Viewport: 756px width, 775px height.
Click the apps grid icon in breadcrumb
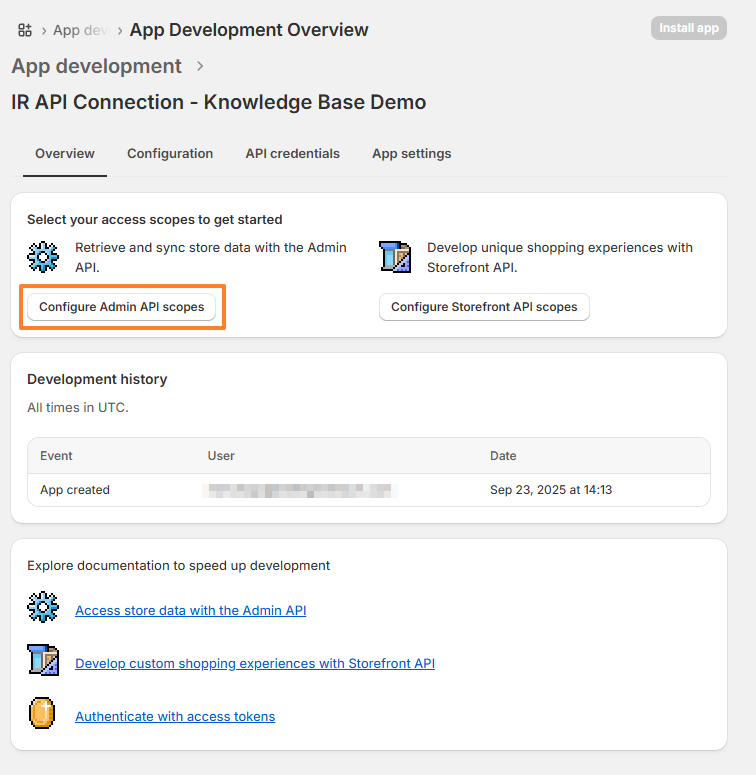[x=25, y=30]
